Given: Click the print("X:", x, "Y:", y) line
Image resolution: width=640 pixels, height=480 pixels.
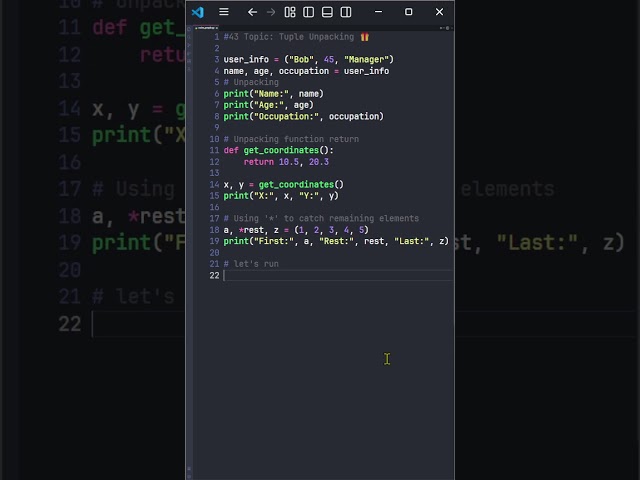Looking at the screenshot, I should 281,196.
